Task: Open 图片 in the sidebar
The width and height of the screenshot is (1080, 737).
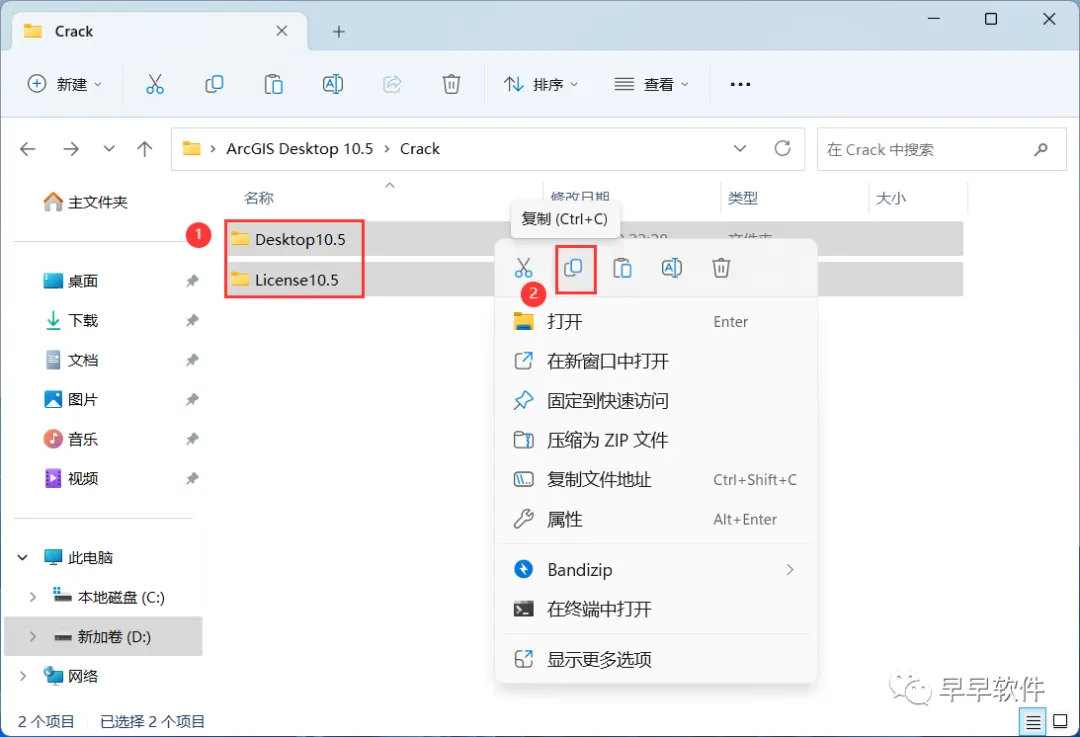Action: tap(71, 399)
